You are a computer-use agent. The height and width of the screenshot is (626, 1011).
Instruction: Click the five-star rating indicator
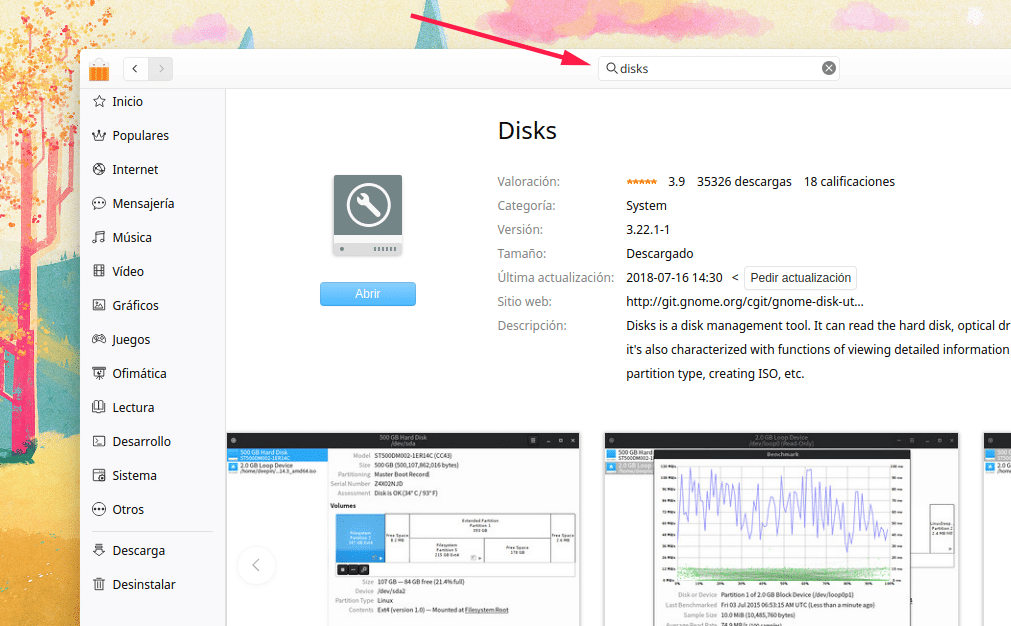tap(642, 182)
